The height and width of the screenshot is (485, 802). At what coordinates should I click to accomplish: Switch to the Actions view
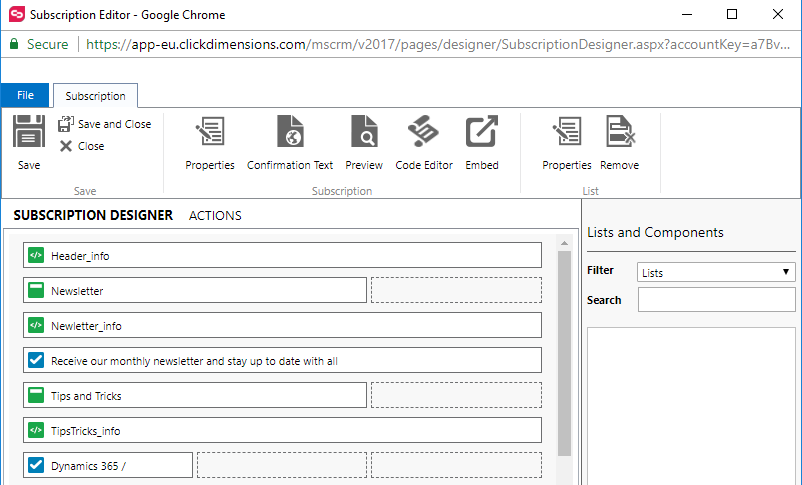pyautogui.click(x=215, y=215)
